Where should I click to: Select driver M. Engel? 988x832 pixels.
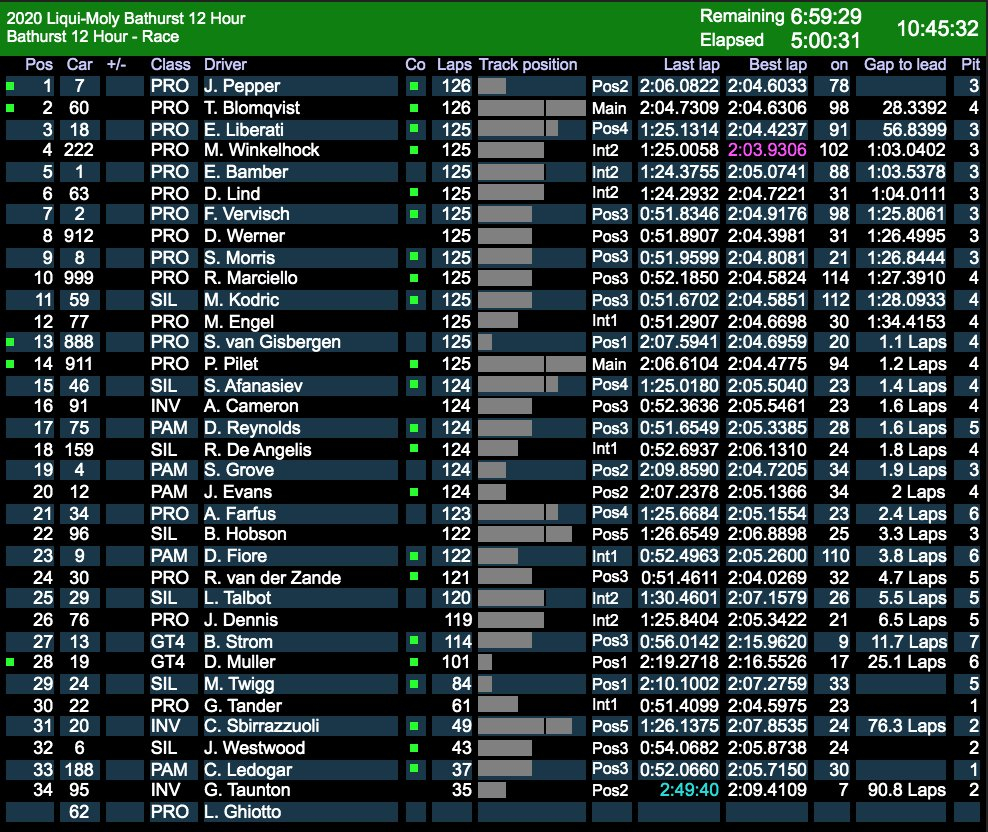pos(238,321)
